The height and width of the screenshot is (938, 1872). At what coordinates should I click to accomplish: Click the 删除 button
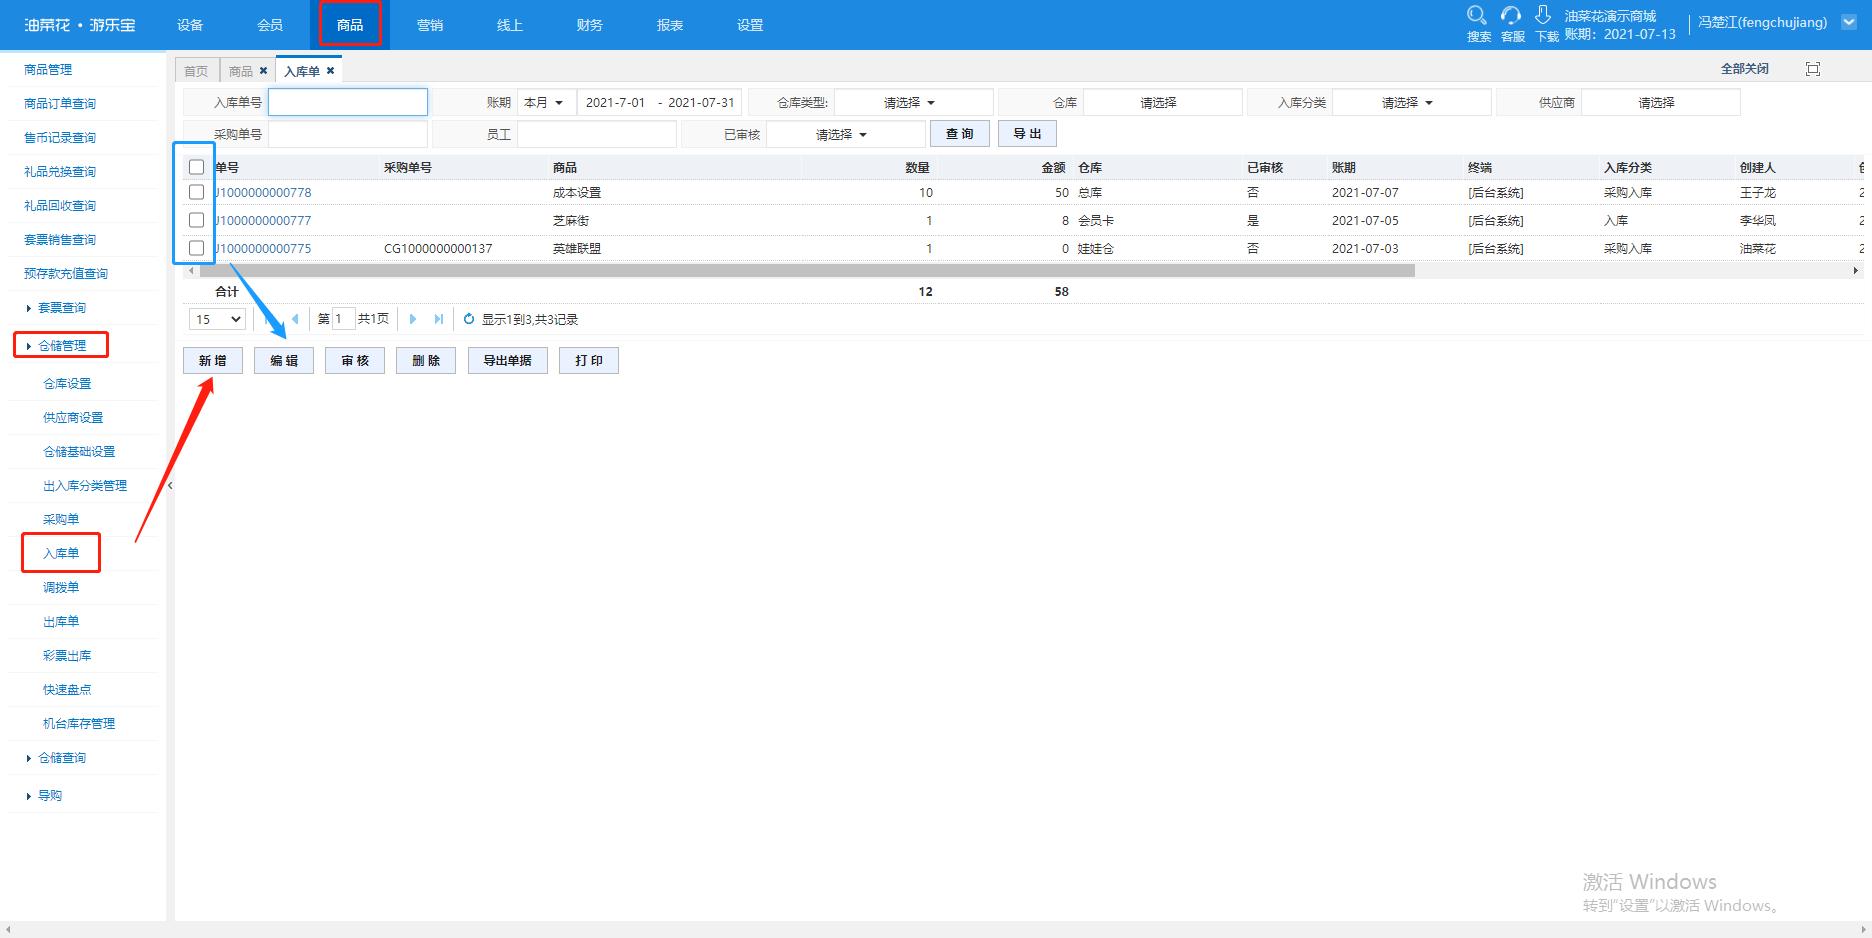(426, 361)
